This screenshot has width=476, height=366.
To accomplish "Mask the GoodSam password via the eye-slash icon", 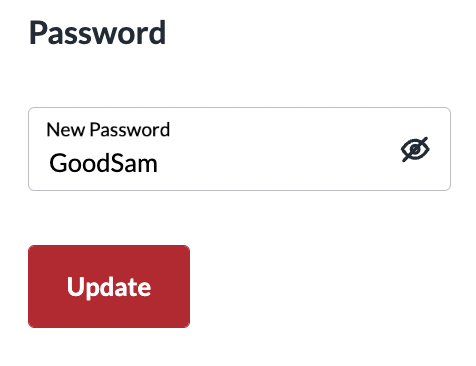I will tap(415, 149).
